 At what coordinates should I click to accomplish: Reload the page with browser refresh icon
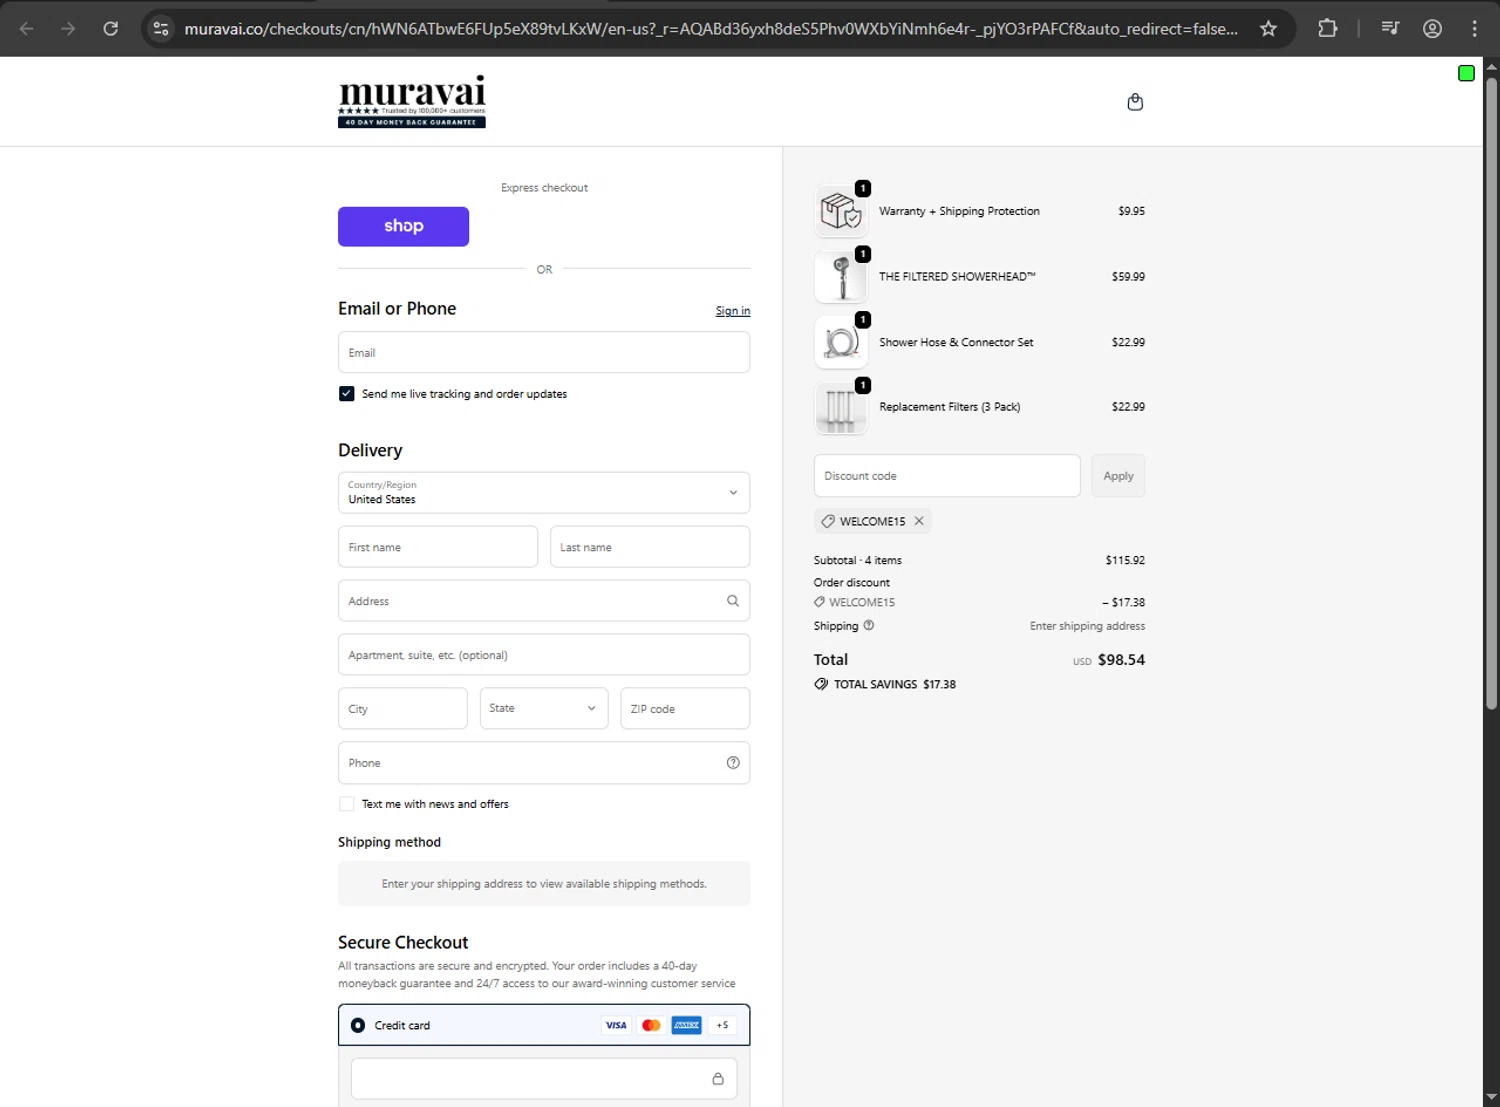[111, 29]
